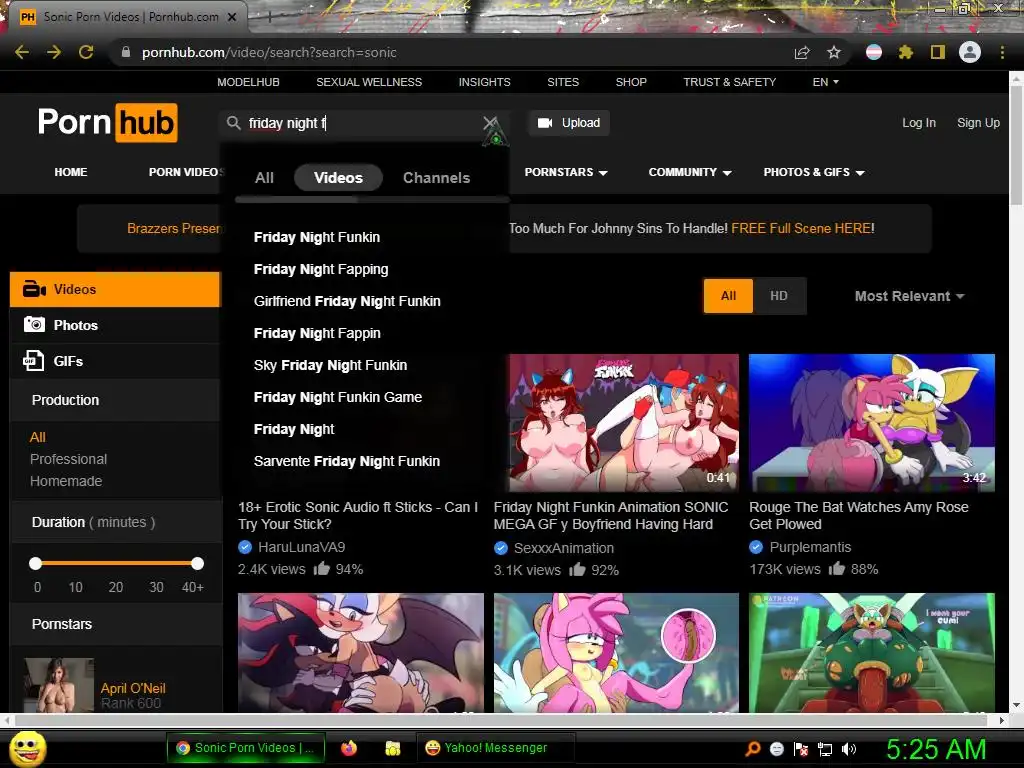The width and height of the screenshot is (1024, 768).
Task: Switch to the HD quality filter
Action: pos(778,296)
